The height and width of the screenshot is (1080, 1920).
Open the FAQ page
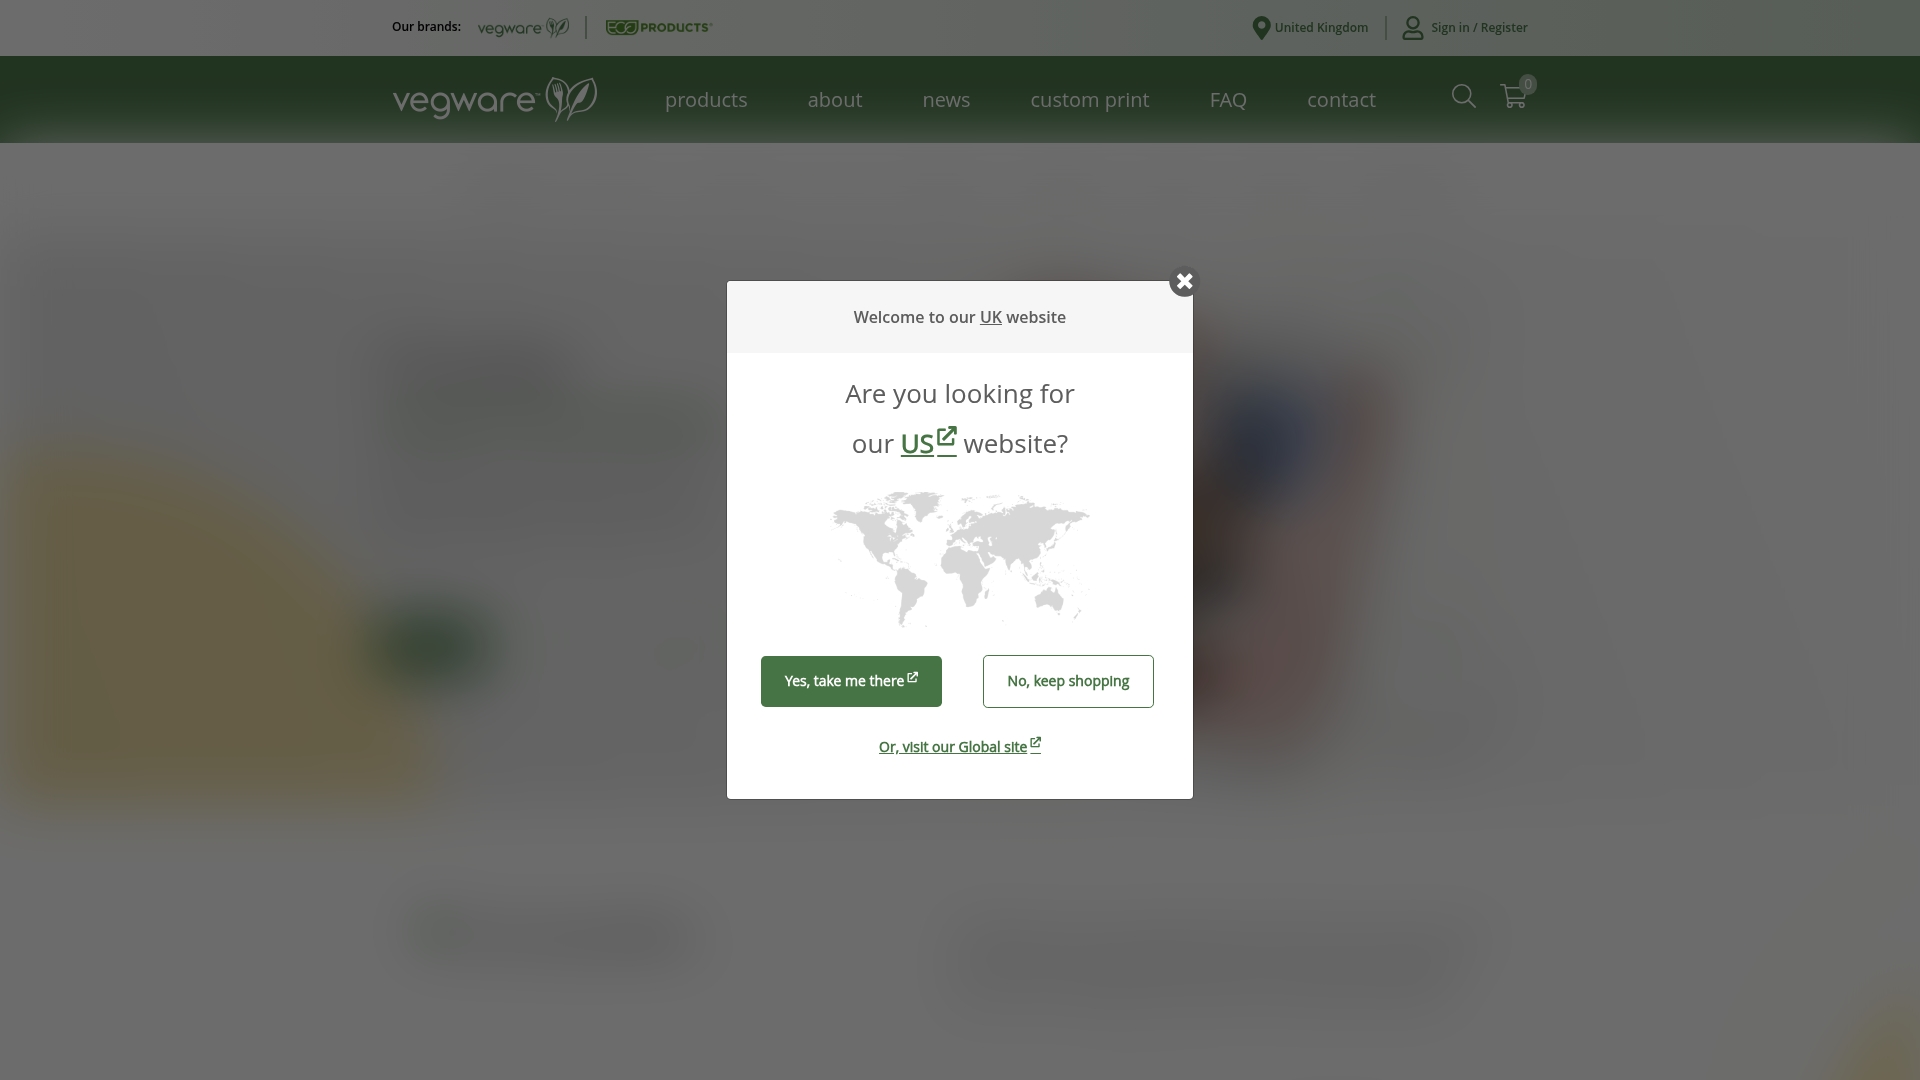[x=1228, y=99]
